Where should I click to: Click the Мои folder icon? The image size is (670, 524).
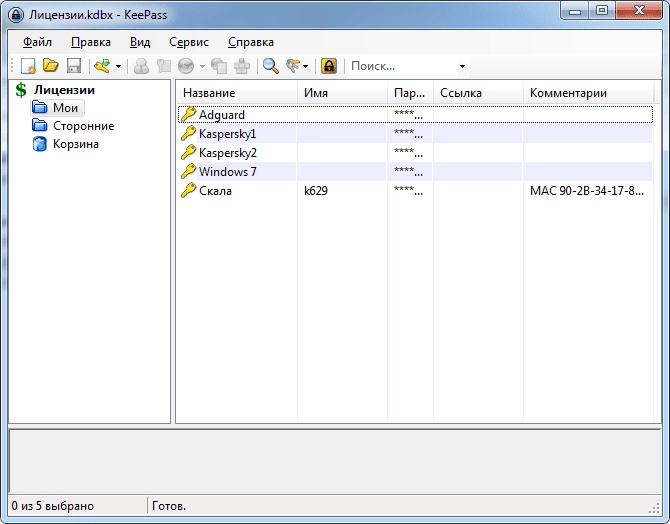40,107
